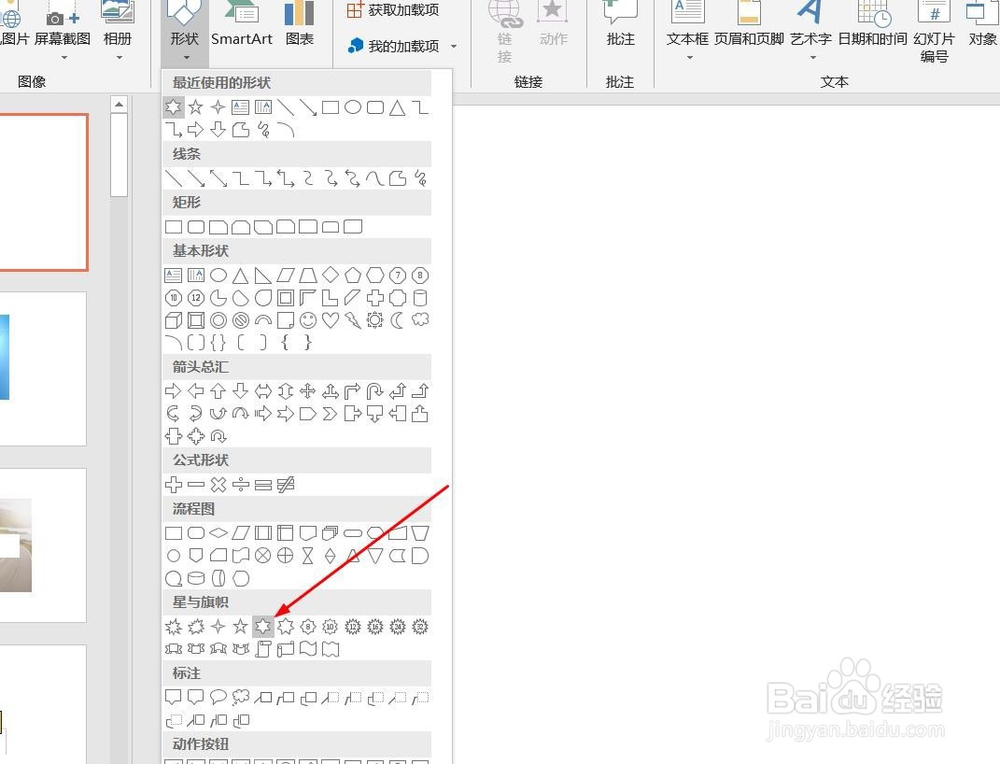This screenshot has height=764, width=1000.
Task: Select the 32-point star shape
Action: [420, 626]
